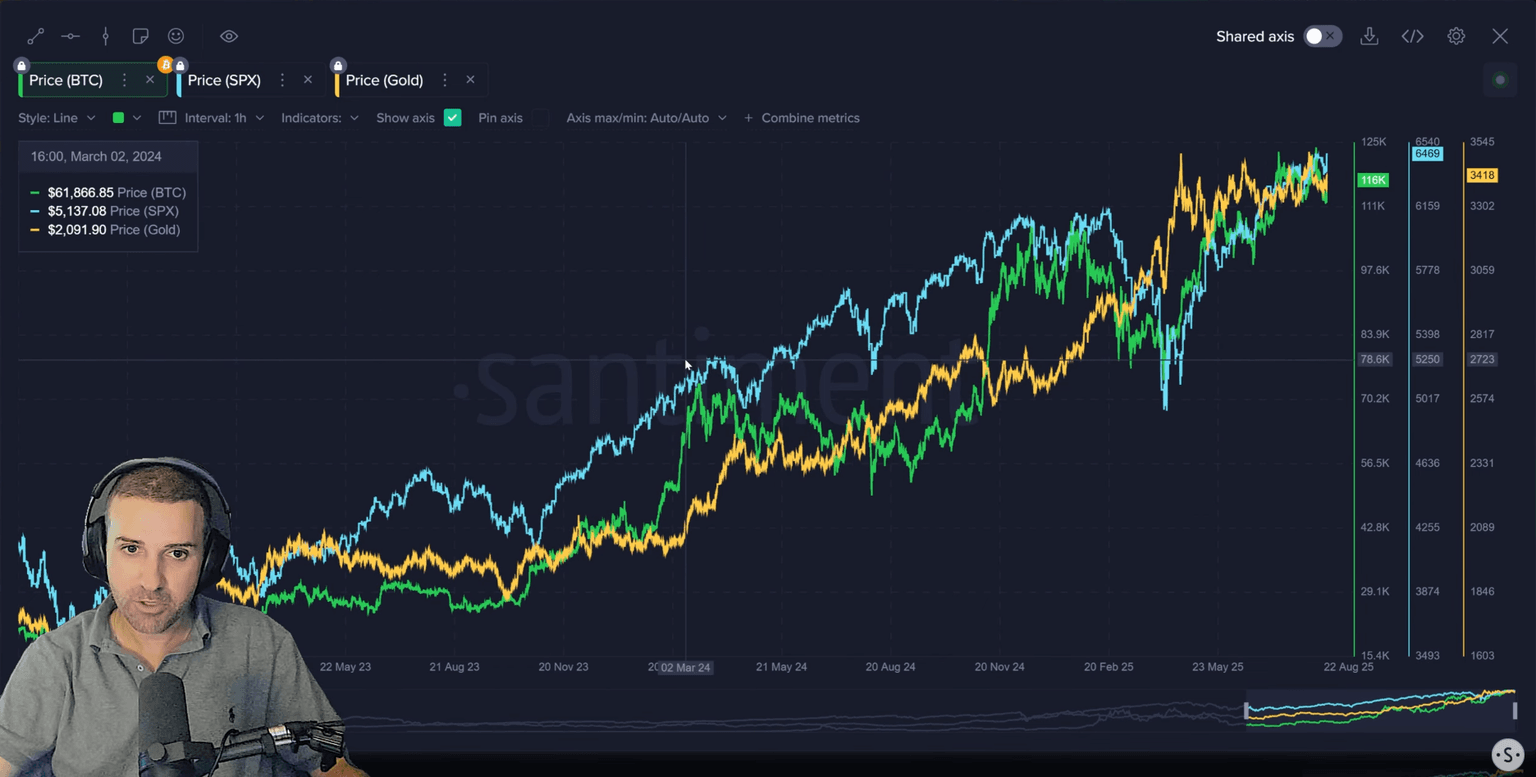The width and height of the screenshot is (1536, 777).
Task: Click the download chart icon
Action: tap(1369, 36)
